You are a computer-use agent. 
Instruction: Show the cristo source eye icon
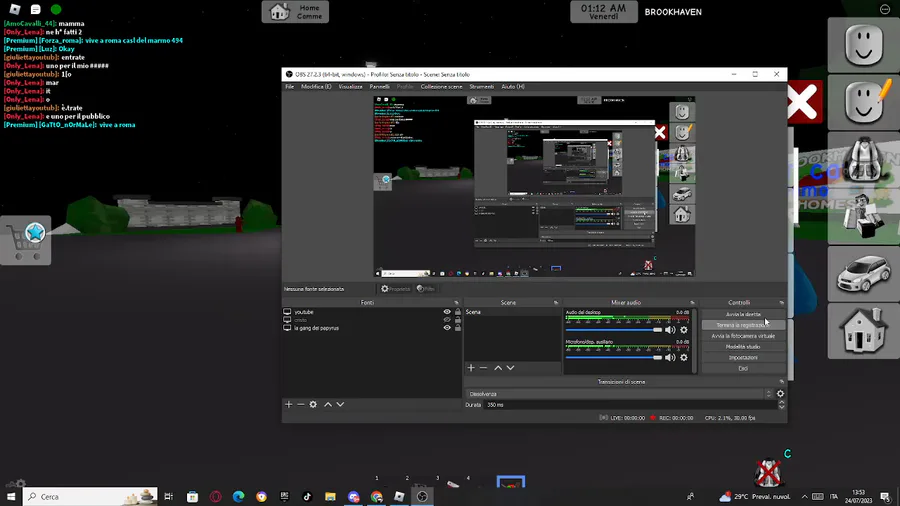447,320
